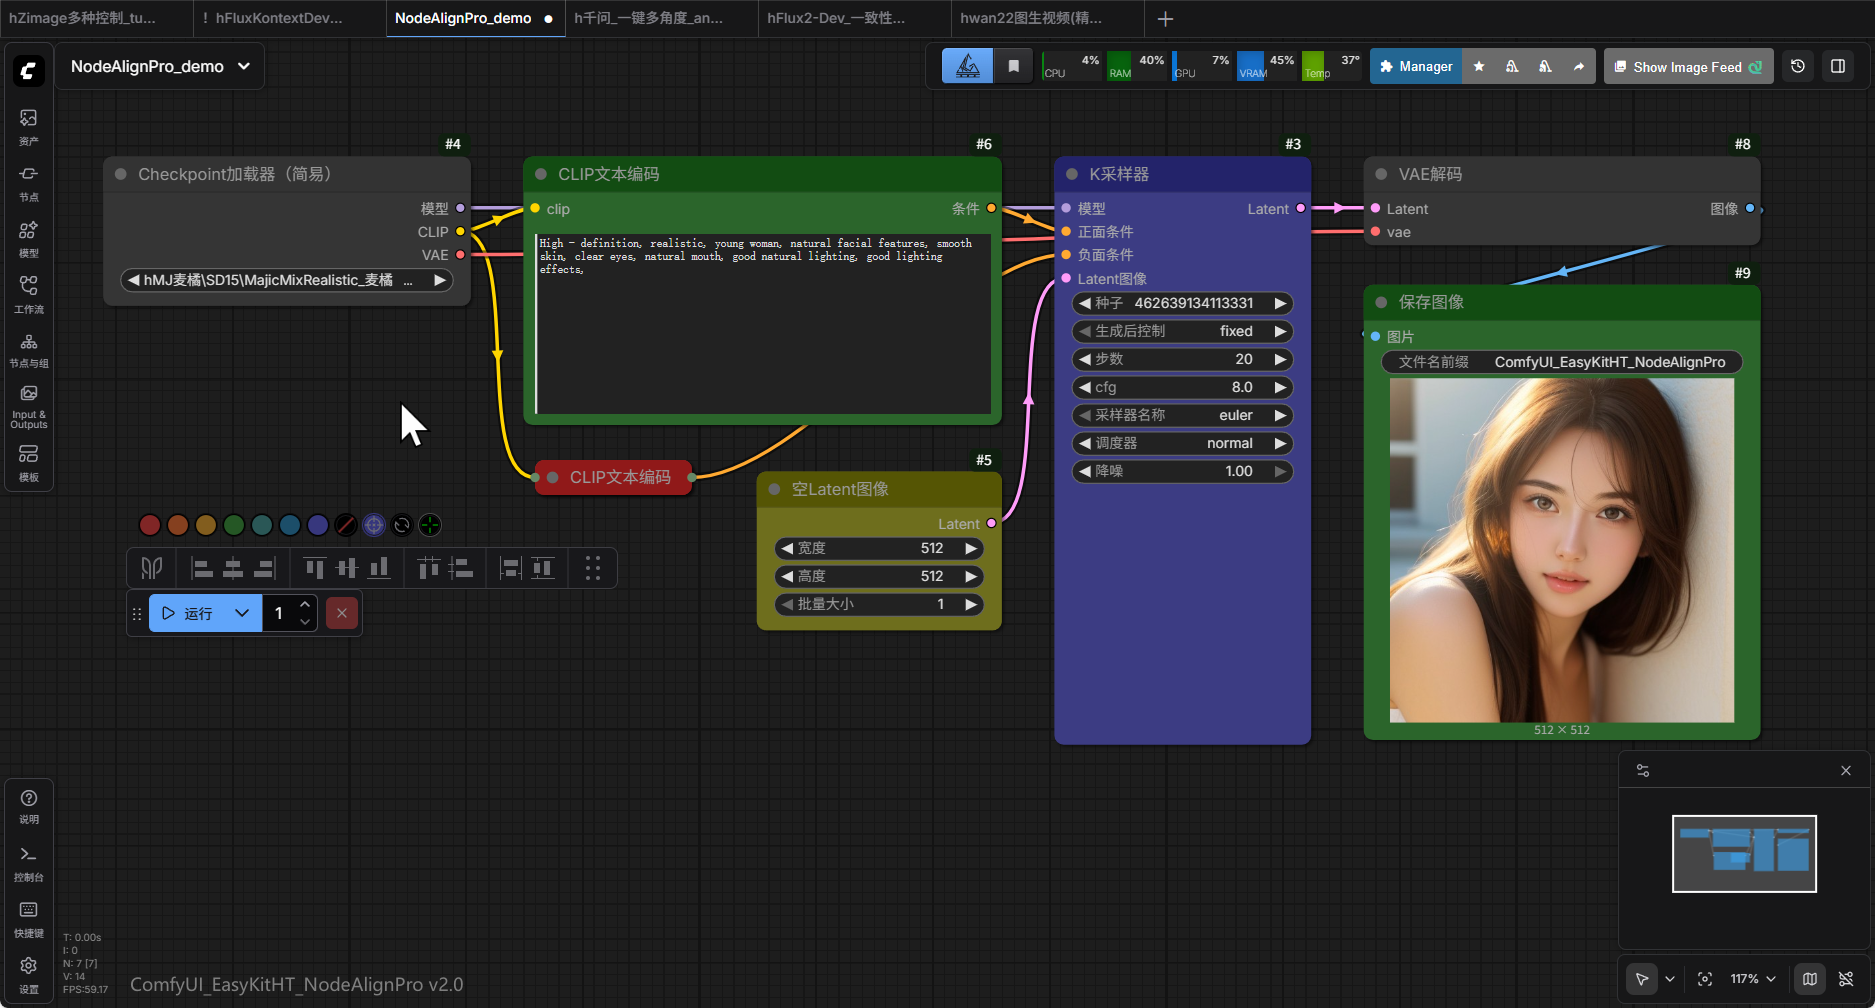
Task: Toggle link visibility icon at bottom right
Action: pyautogui.click(x=1846, y=979)
